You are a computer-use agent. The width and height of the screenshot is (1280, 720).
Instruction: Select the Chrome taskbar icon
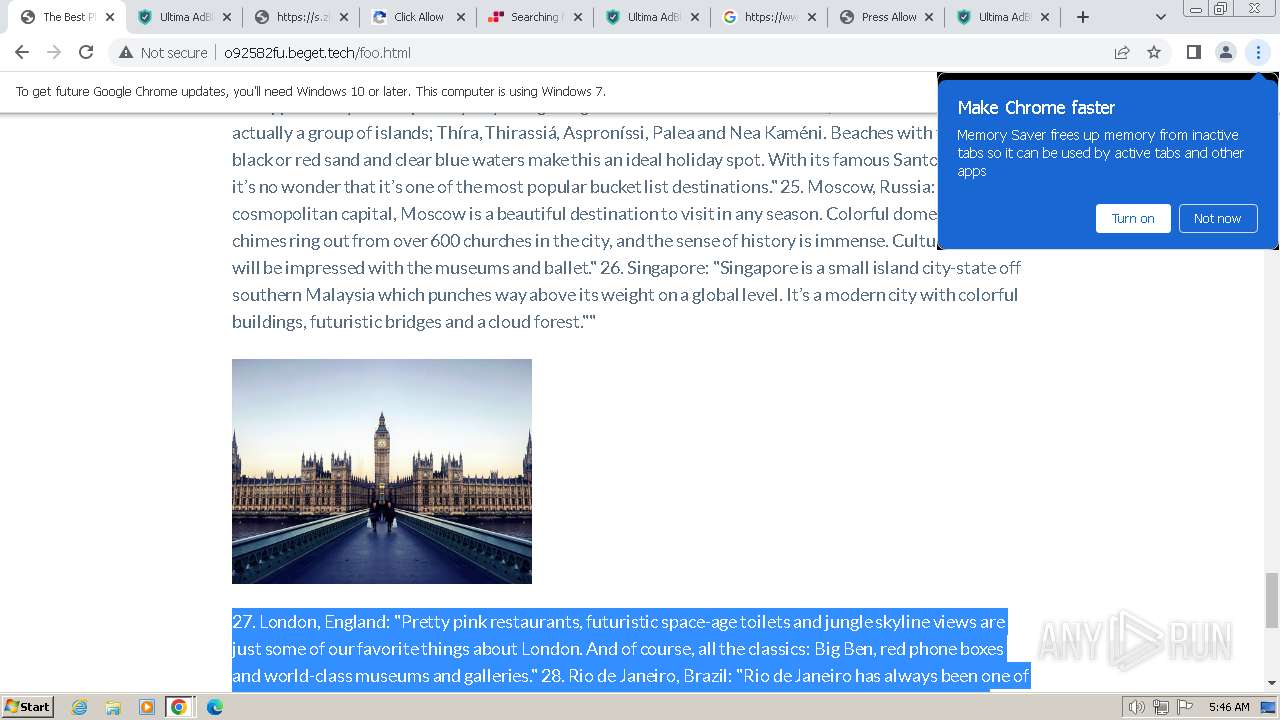click(x=179, y=707)
